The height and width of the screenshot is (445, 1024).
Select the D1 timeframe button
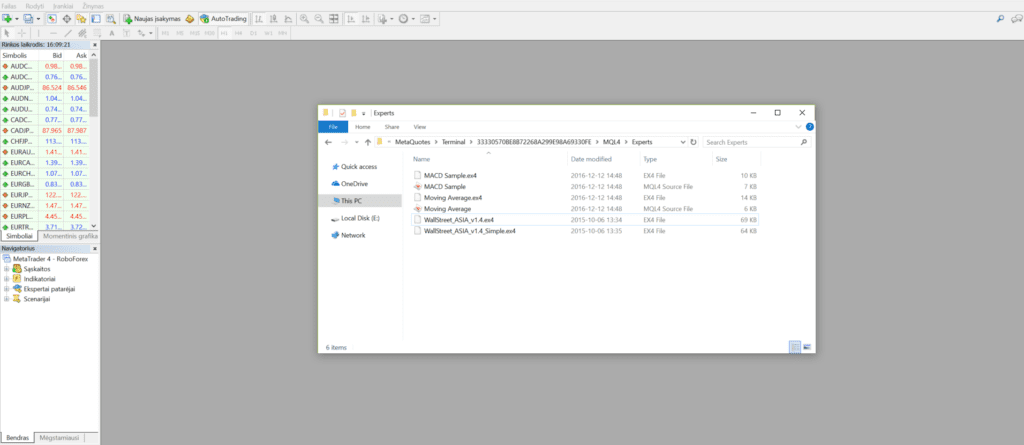(253, 33)
